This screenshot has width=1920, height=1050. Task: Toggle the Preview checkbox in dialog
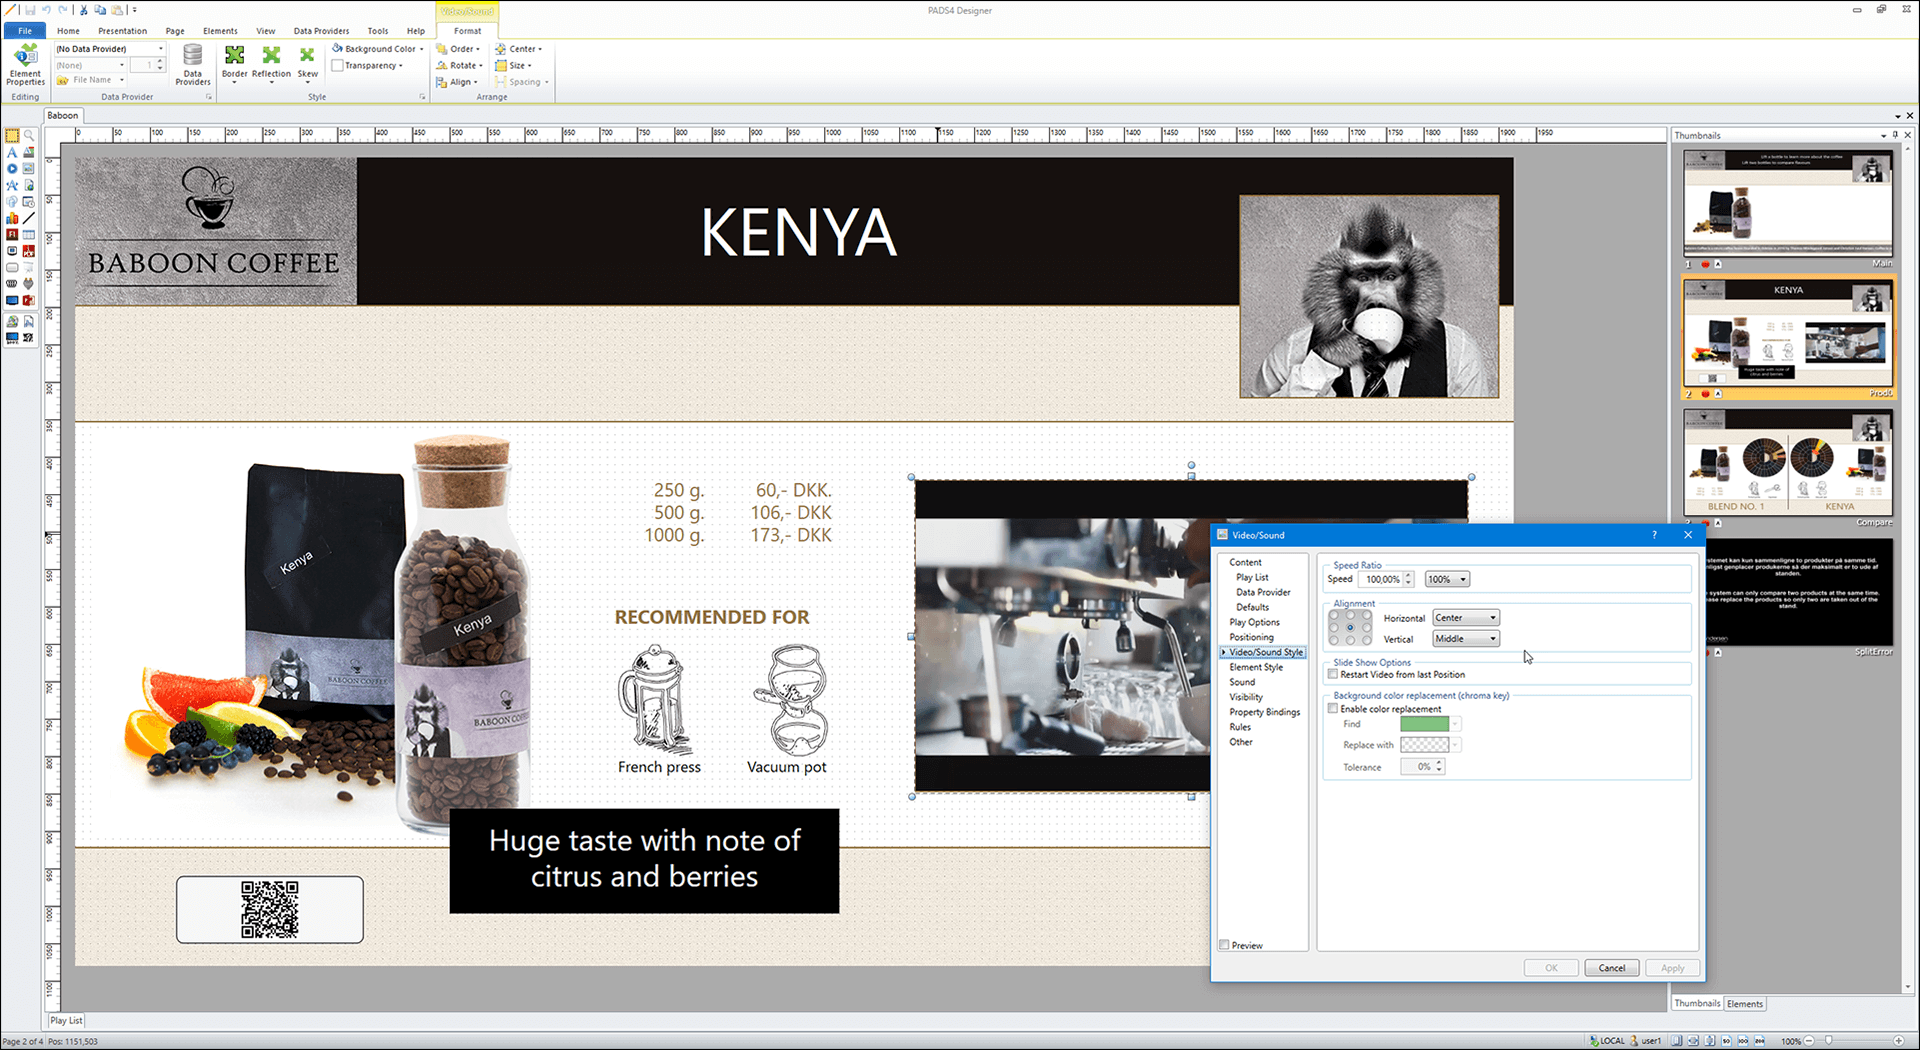[1224, 945]
